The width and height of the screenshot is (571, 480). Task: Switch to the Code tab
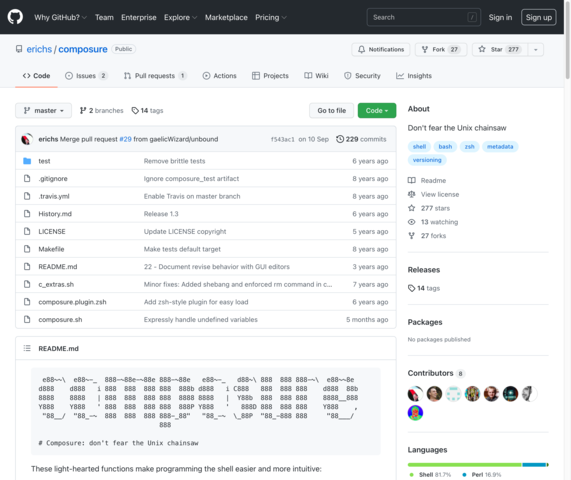(x=36, y=76)
